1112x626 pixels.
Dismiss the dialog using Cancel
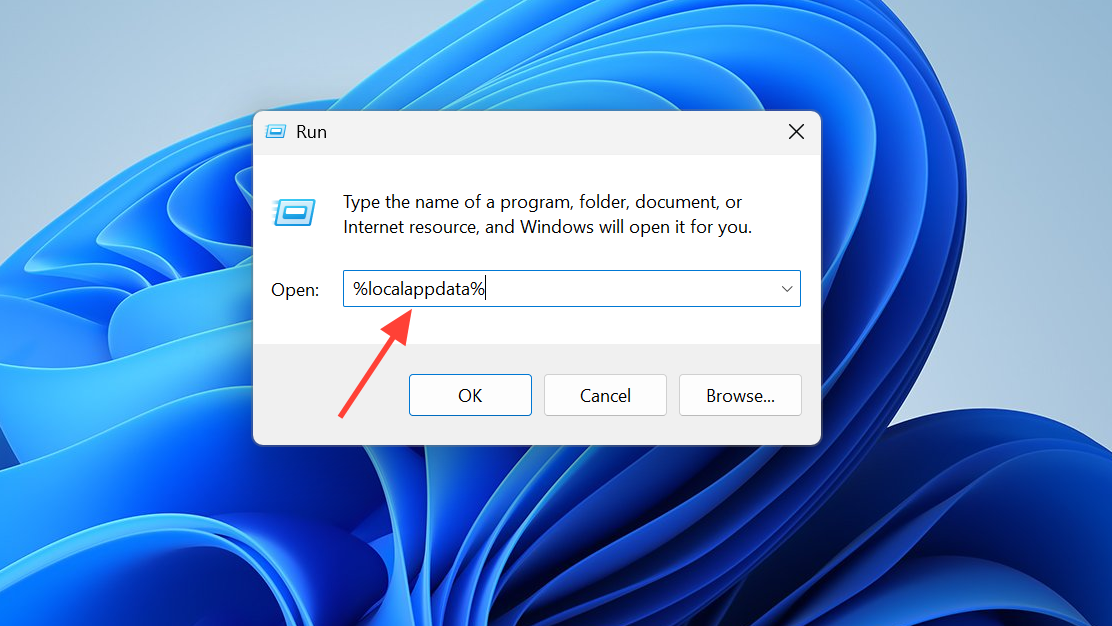605,395
